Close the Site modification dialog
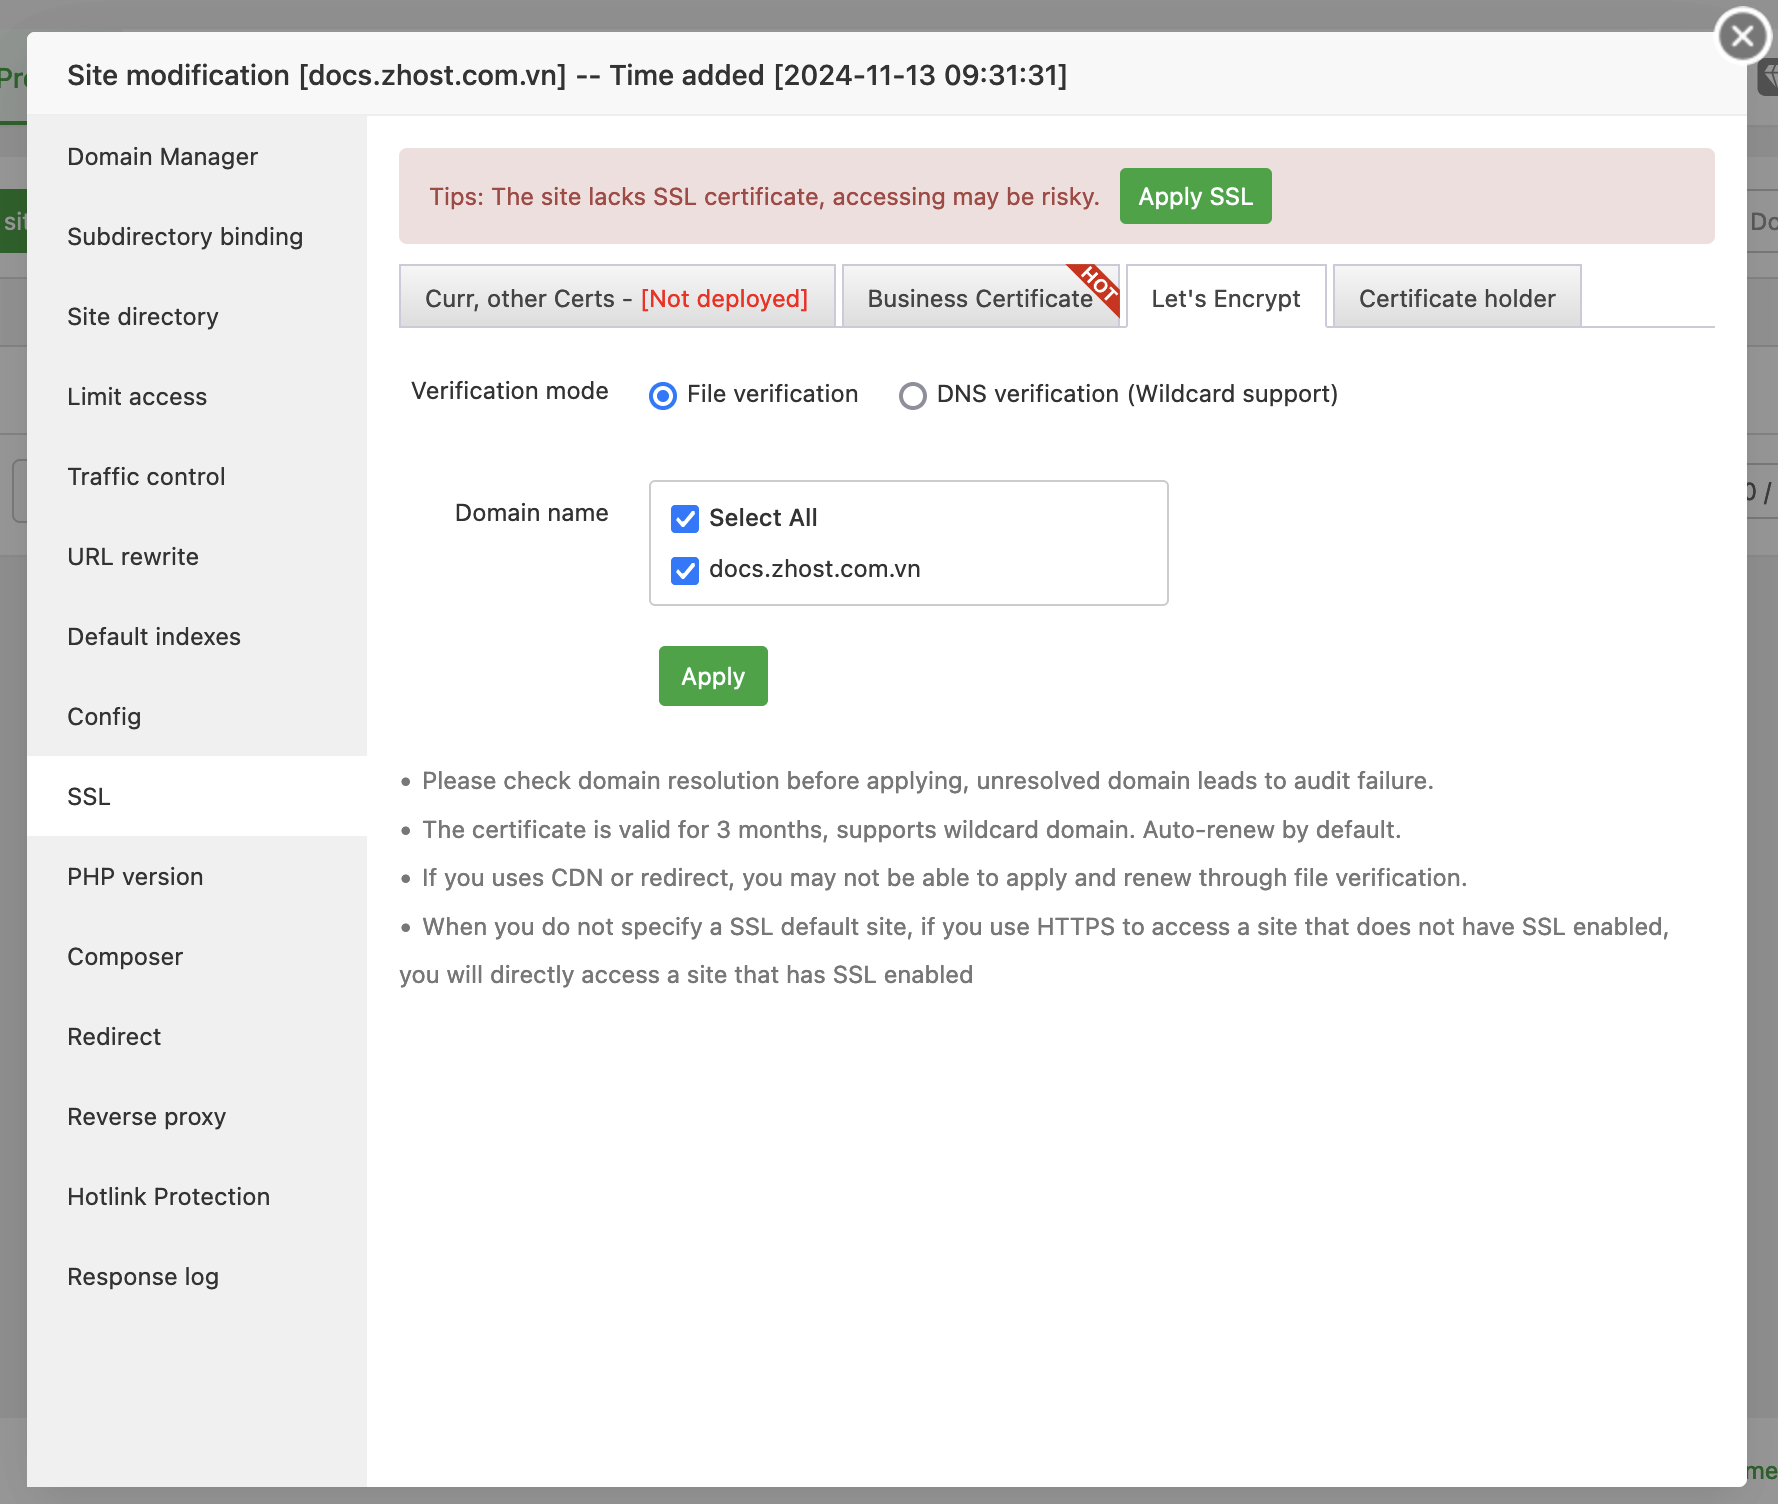The image size is (1778, 1504). (x=1741, y=36)
